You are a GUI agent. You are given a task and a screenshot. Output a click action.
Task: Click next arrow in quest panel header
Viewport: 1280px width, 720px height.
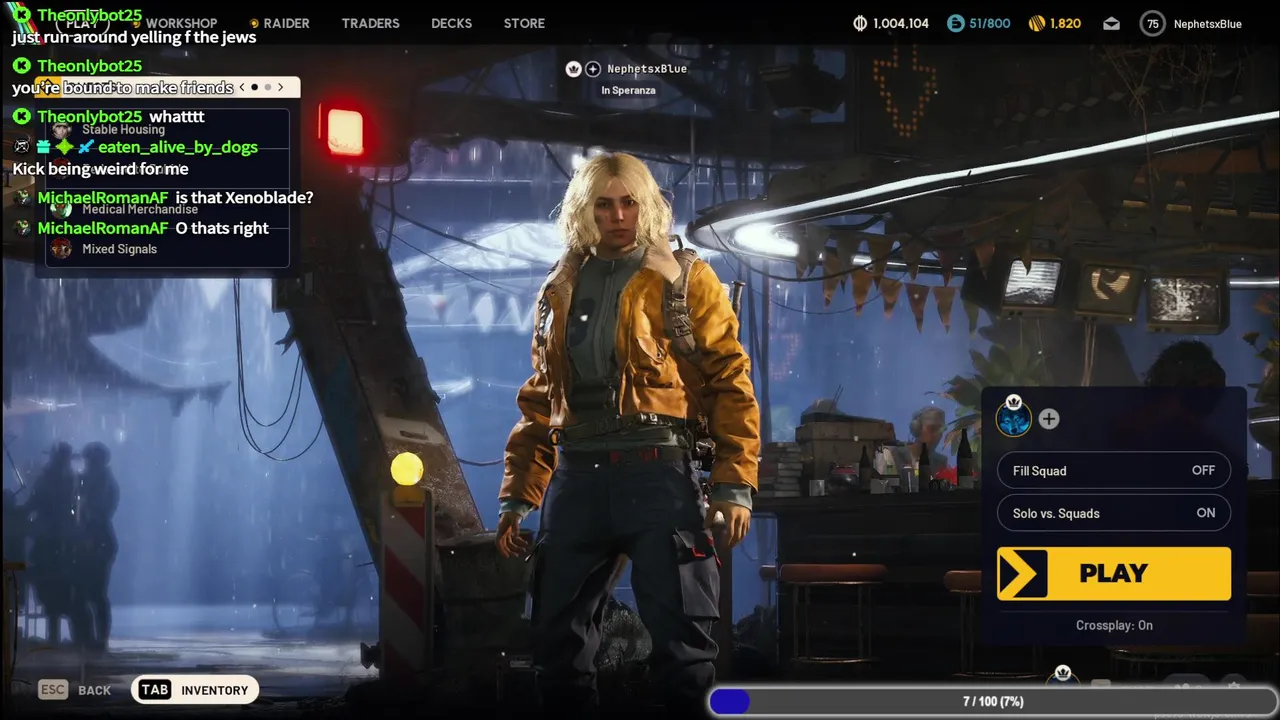281,88
